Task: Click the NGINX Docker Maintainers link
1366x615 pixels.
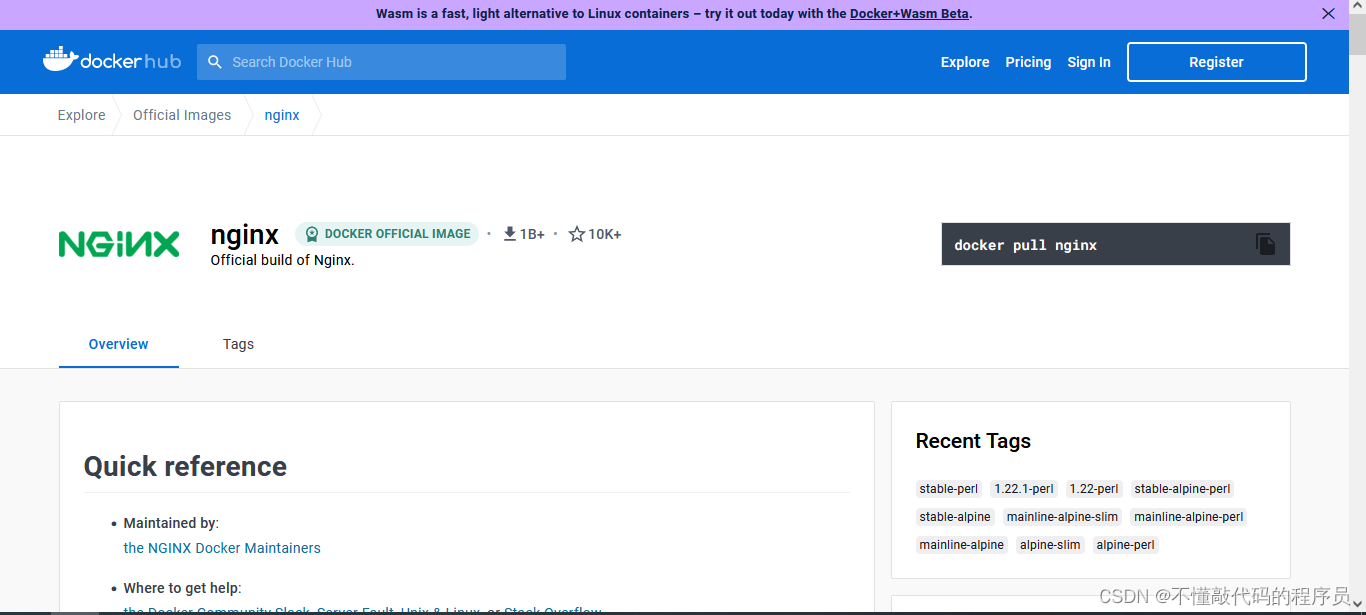Action: [222, 547]
